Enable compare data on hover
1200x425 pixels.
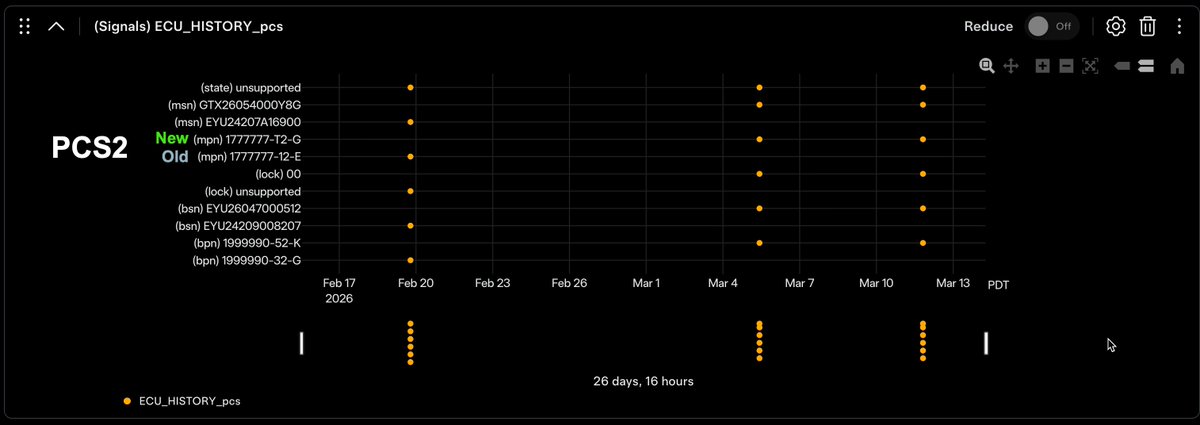[x=1146, y=66]
